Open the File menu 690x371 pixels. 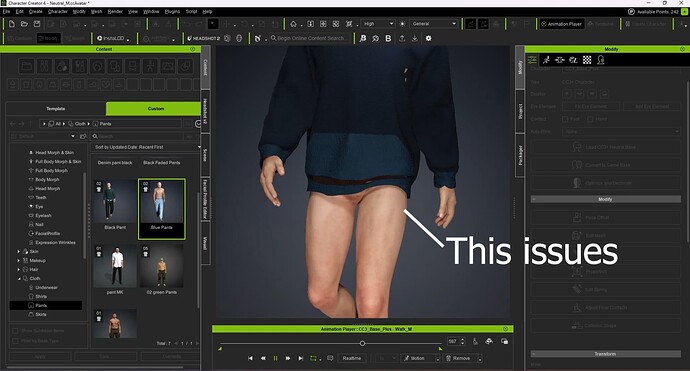pyautogui.click(x=6, y=11)
